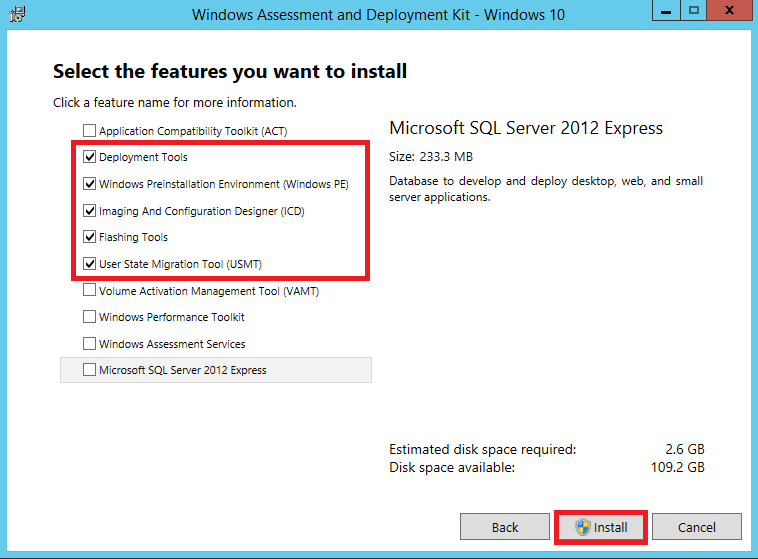Image resolution: width=758 pixels, height=559 pixels.
Task: Select the 'Flashing Tools' feature name
Action: click(x=133, y=237)
